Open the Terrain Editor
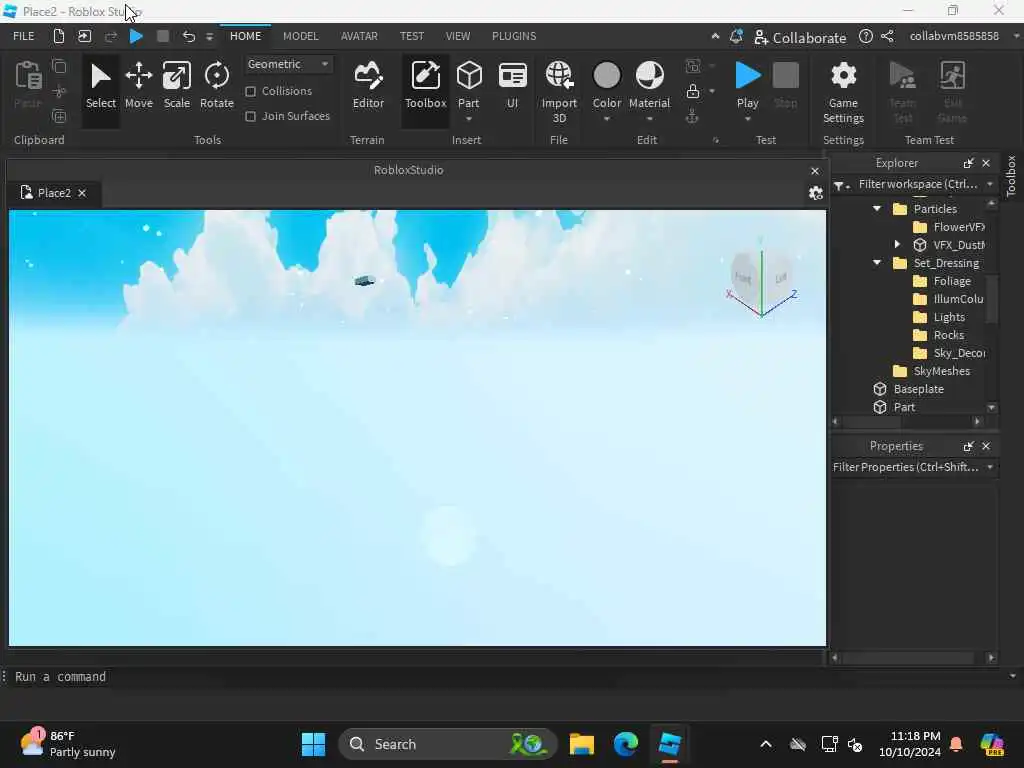Image resolution: width=1024 pixels, height=768 pixels. 368,86
